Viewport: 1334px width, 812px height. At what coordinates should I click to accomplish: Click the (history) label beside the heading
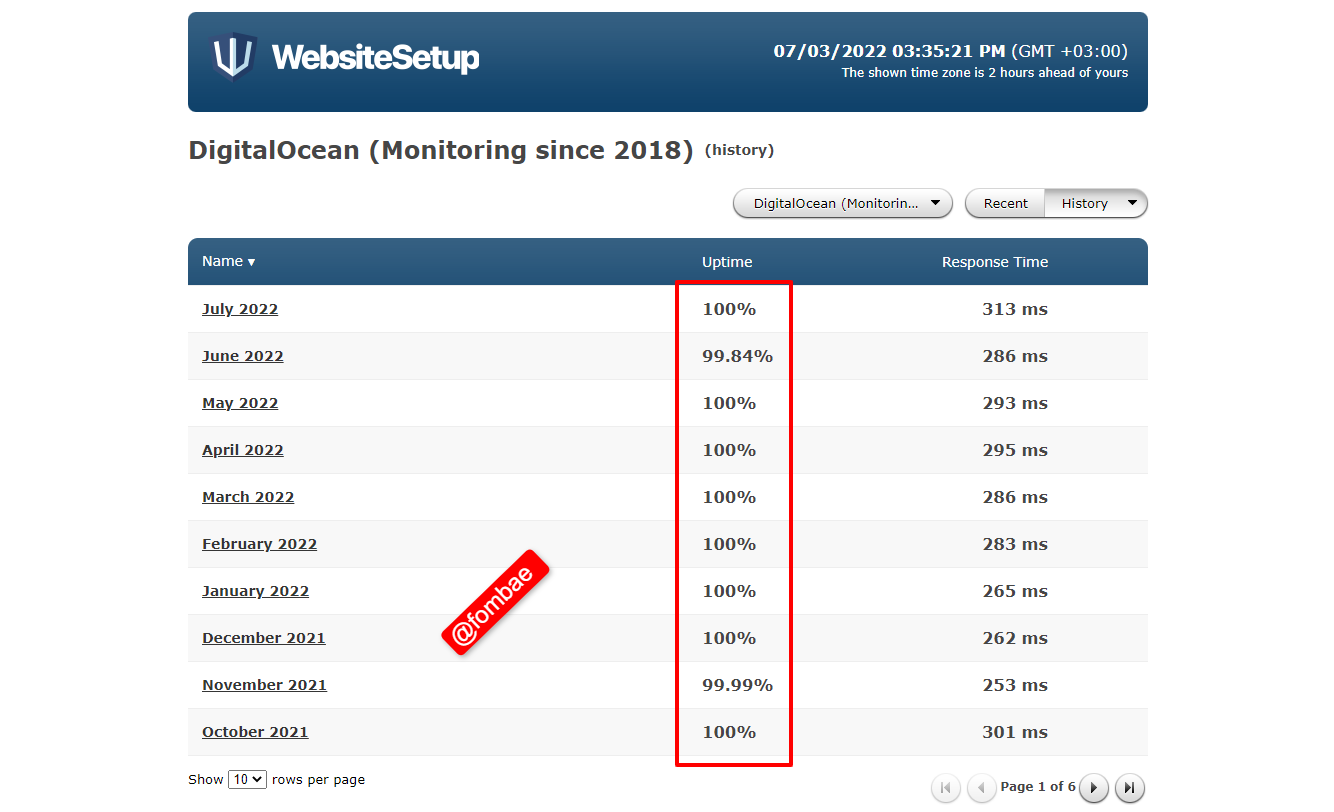coord(739,150)
